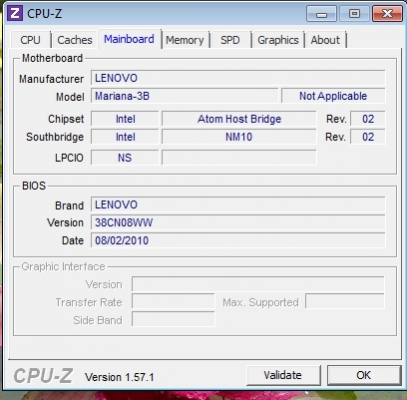Viewport: 407px width, 400px height.
Task: Switch to the CPU tab
Action: coord(30,40)
